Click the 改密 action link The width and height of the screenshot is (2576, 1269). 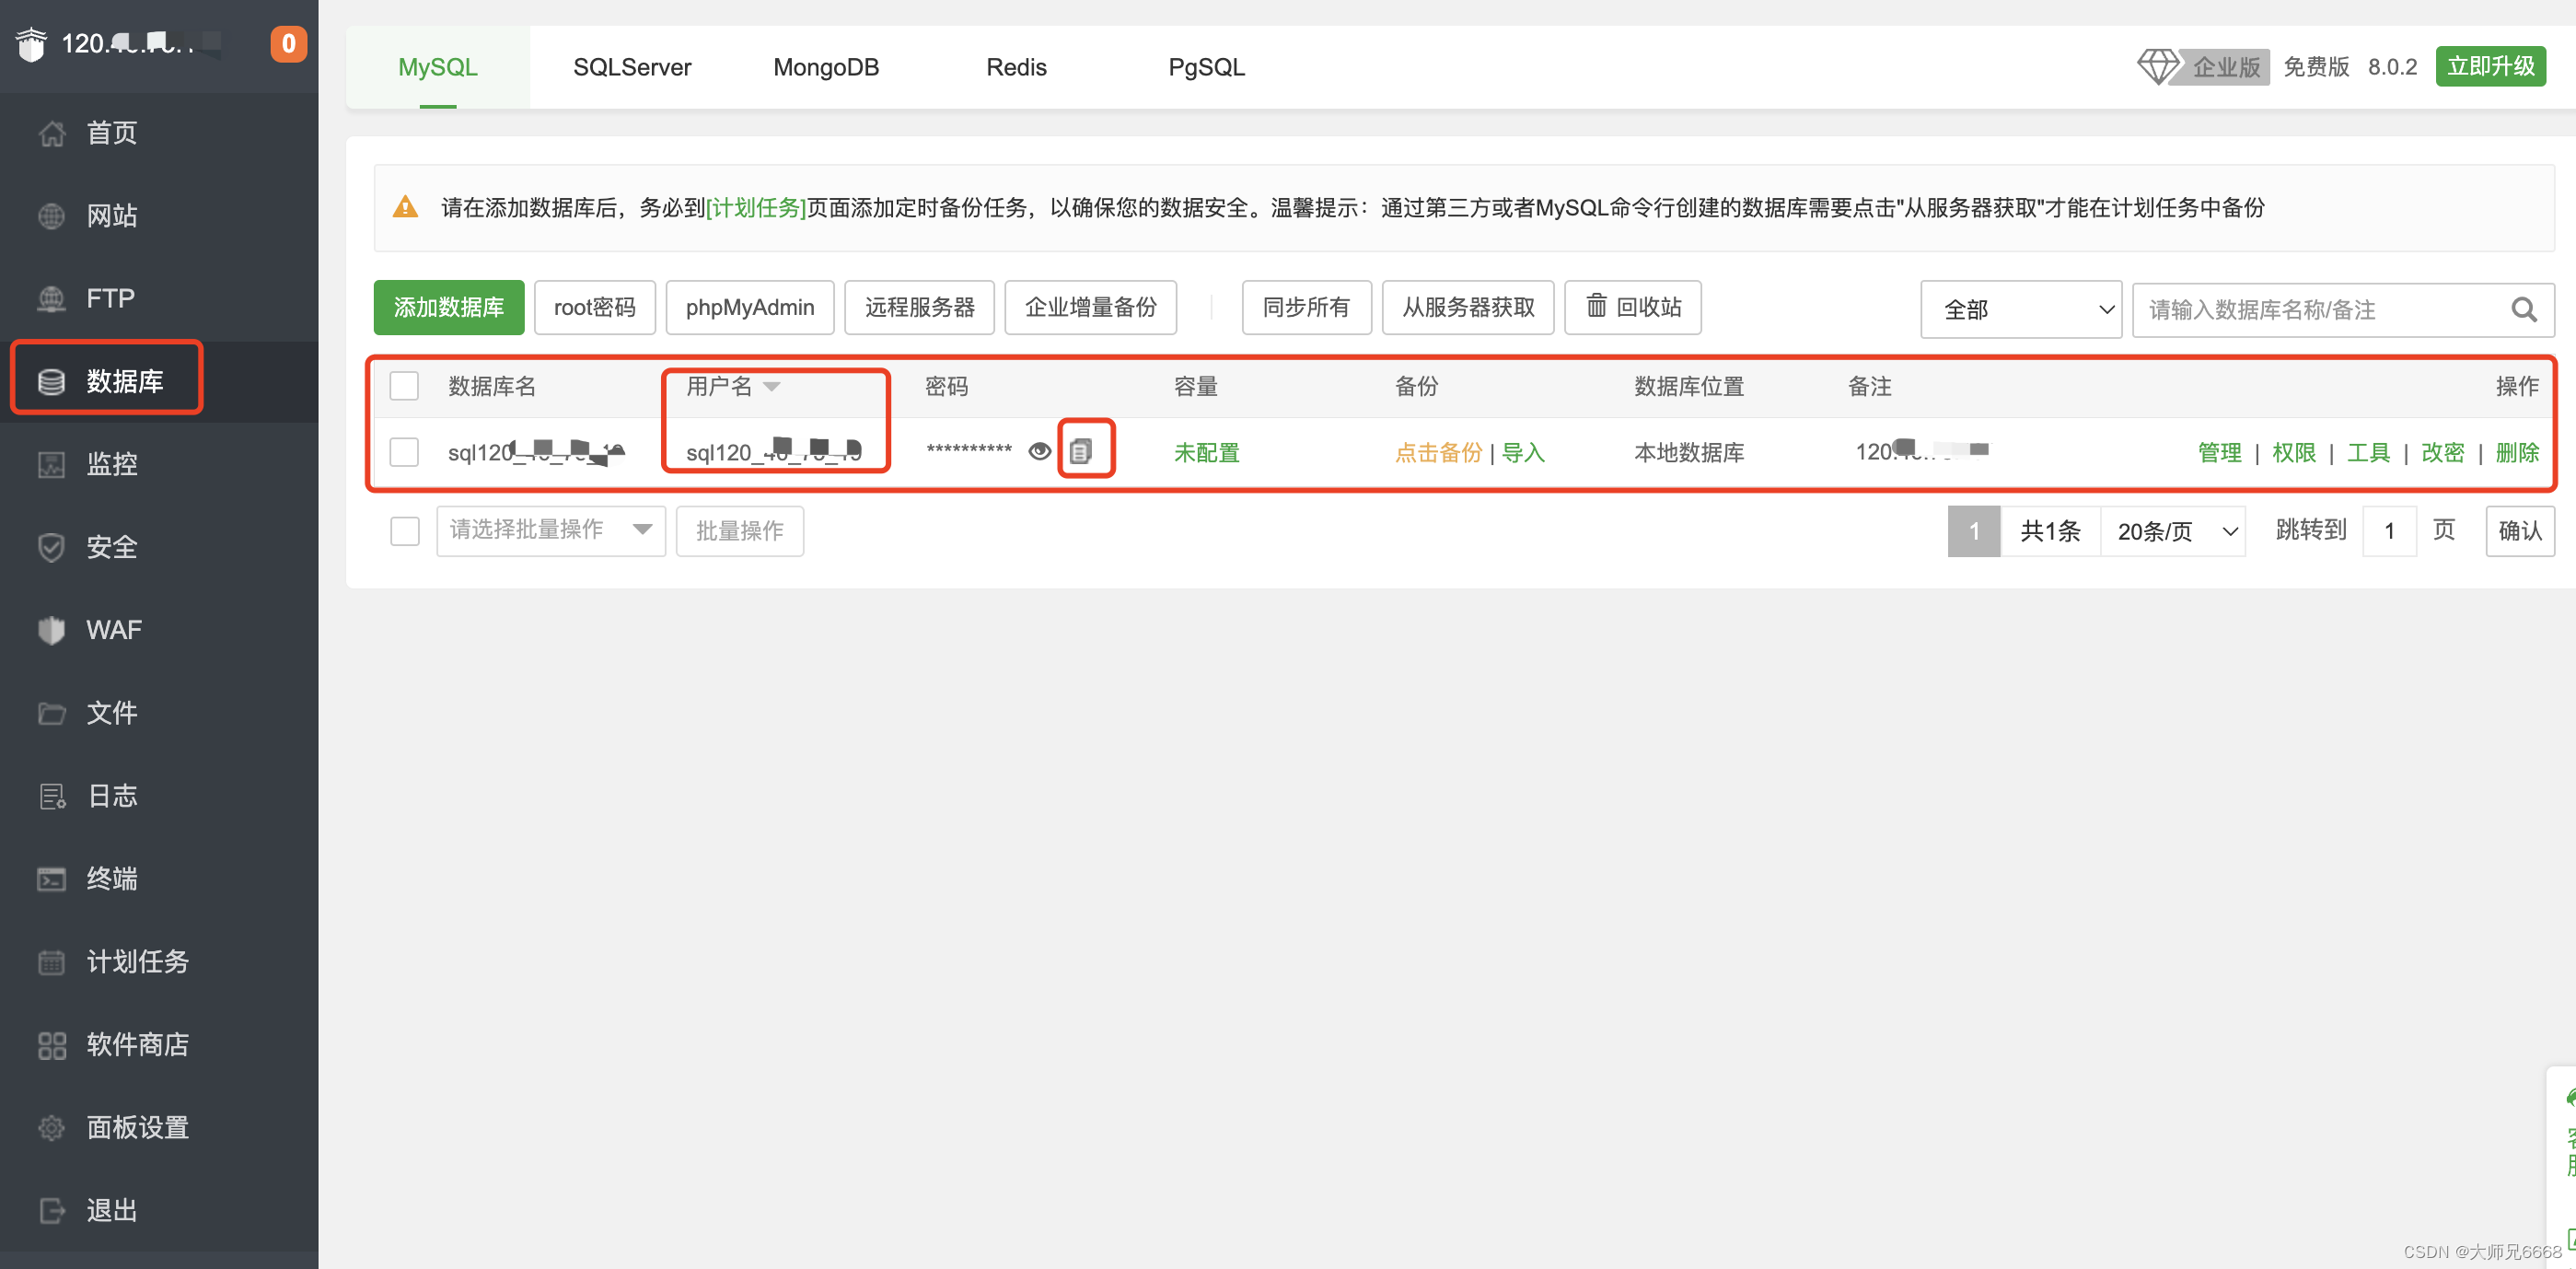2443,452
